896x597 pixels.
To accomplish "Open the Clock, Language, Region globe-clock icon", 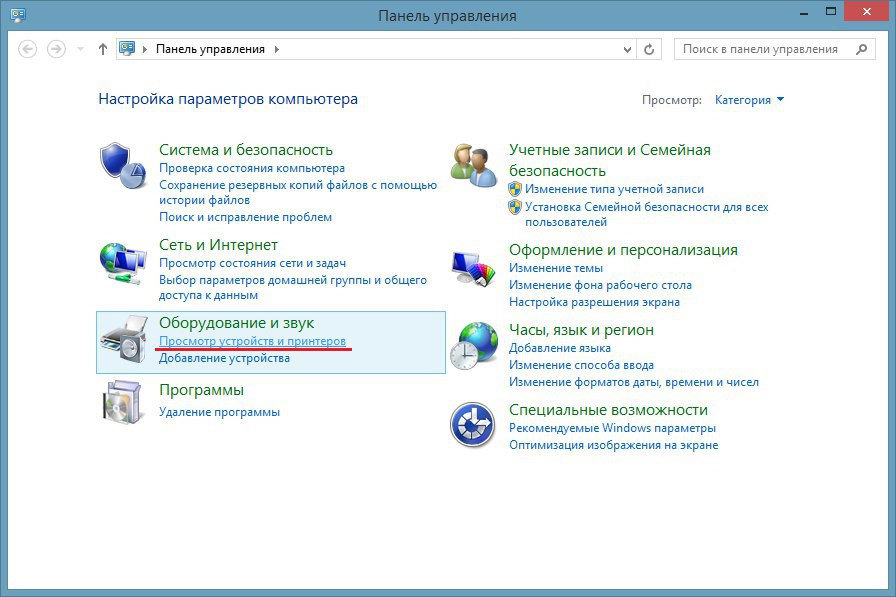I will 474,346.
